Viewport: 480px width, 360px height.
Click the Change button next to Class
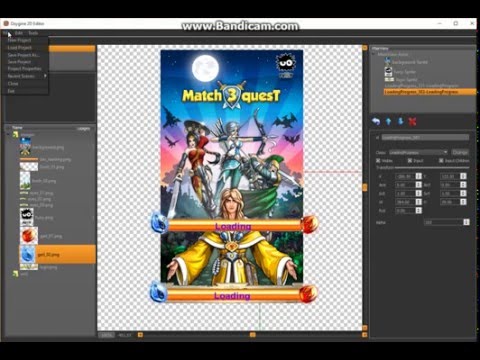point(460,152)
